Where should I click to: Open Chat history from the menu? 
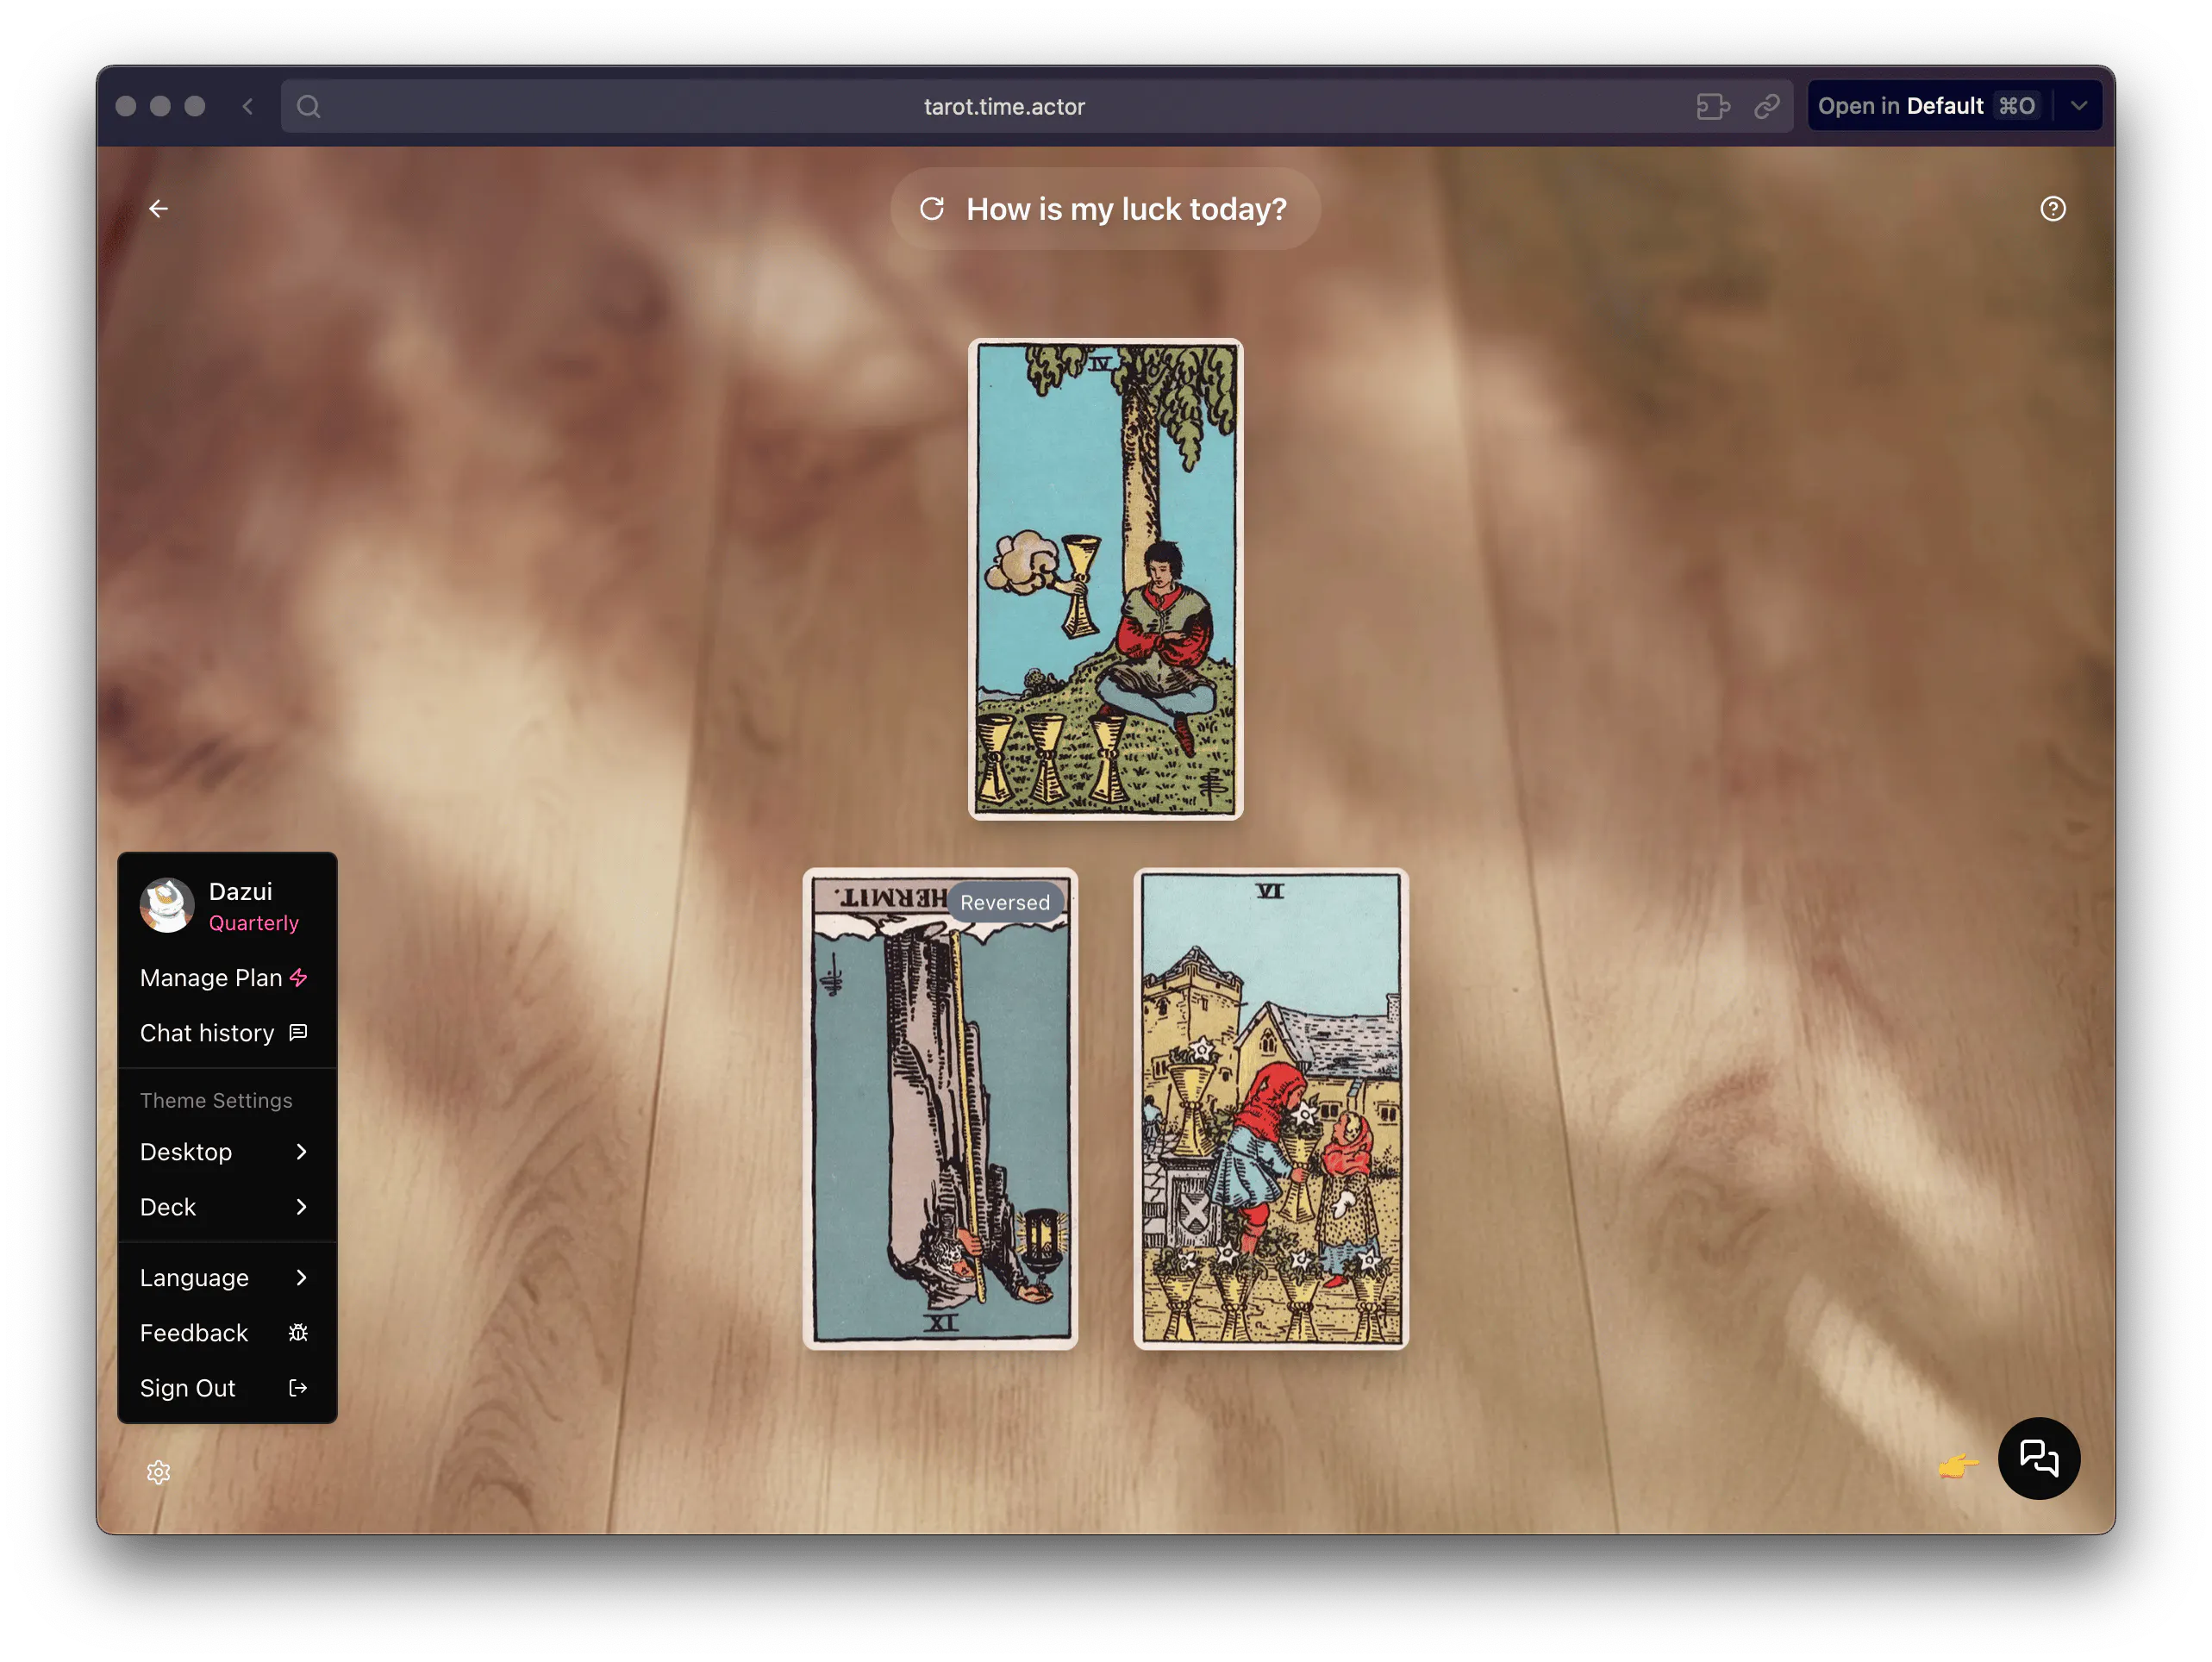coord(227,1033)
